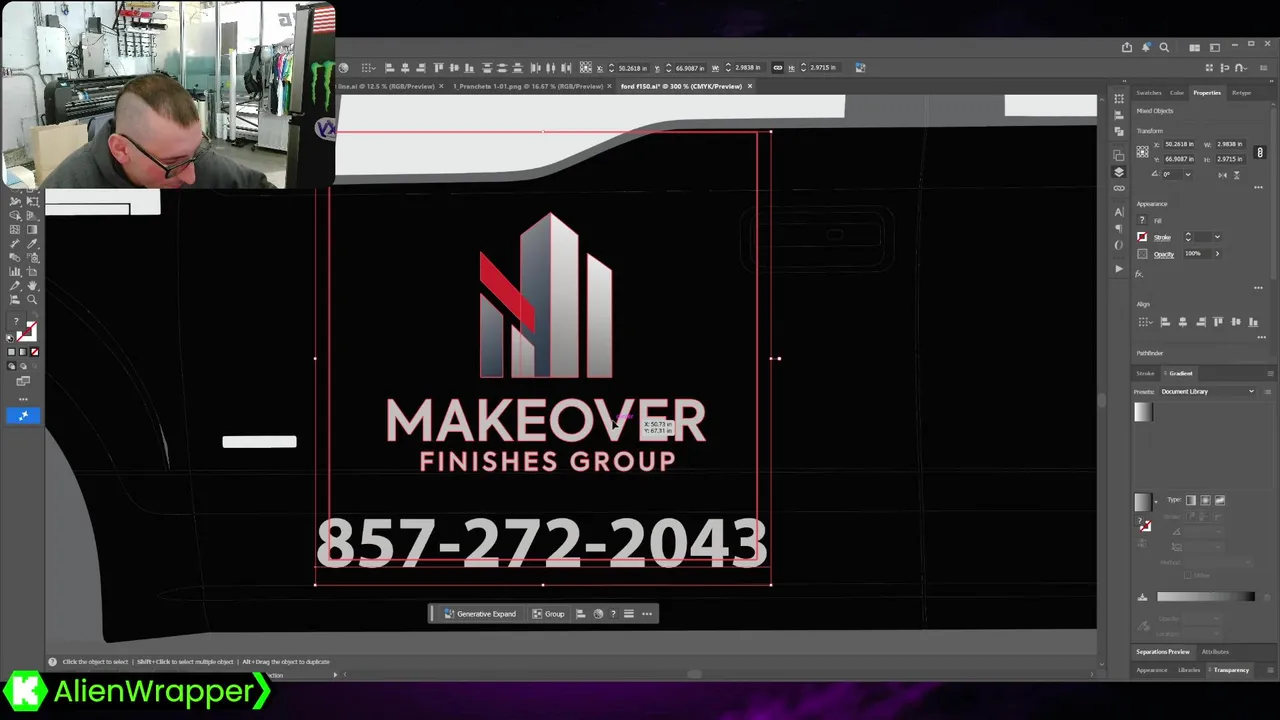Screen dimensions: 1280x720
Task: Open the Opacity label link in Appearance
Action: pyautogui.click(x=1164, y=254)
